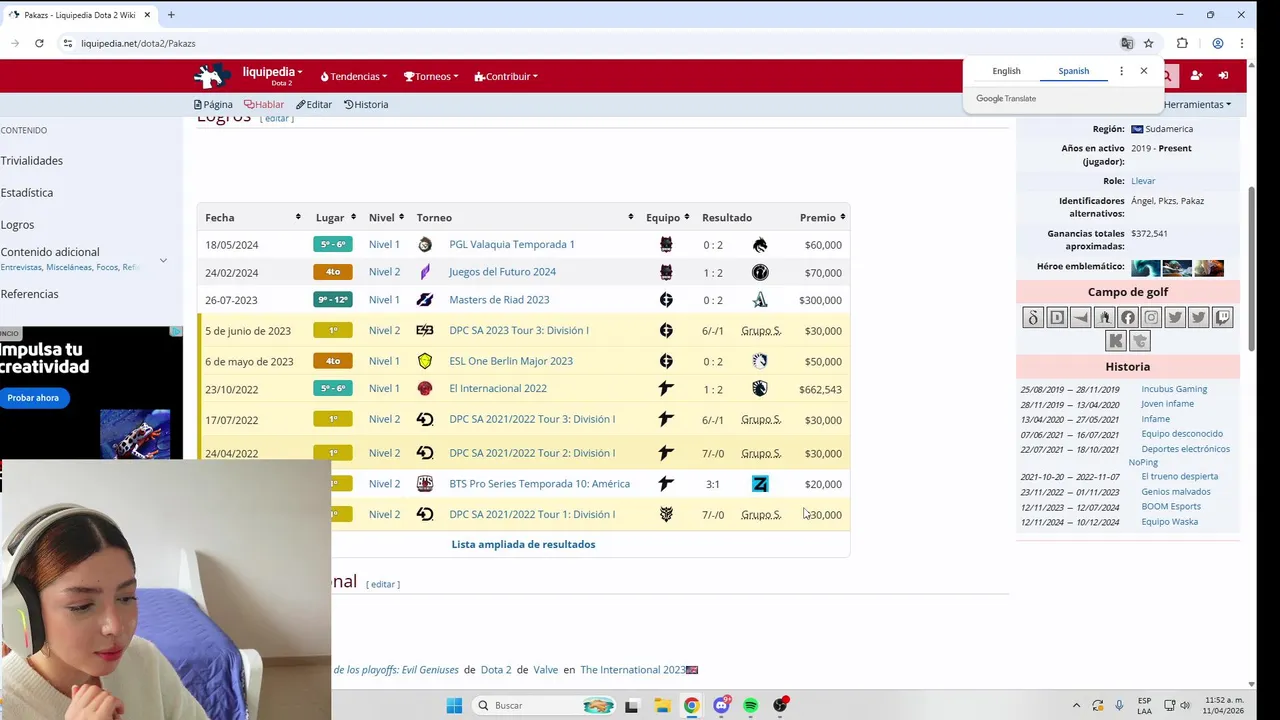Open the Tendencias dropdown menu
This screenshot has height=720, width=1280.
(354, 76)
